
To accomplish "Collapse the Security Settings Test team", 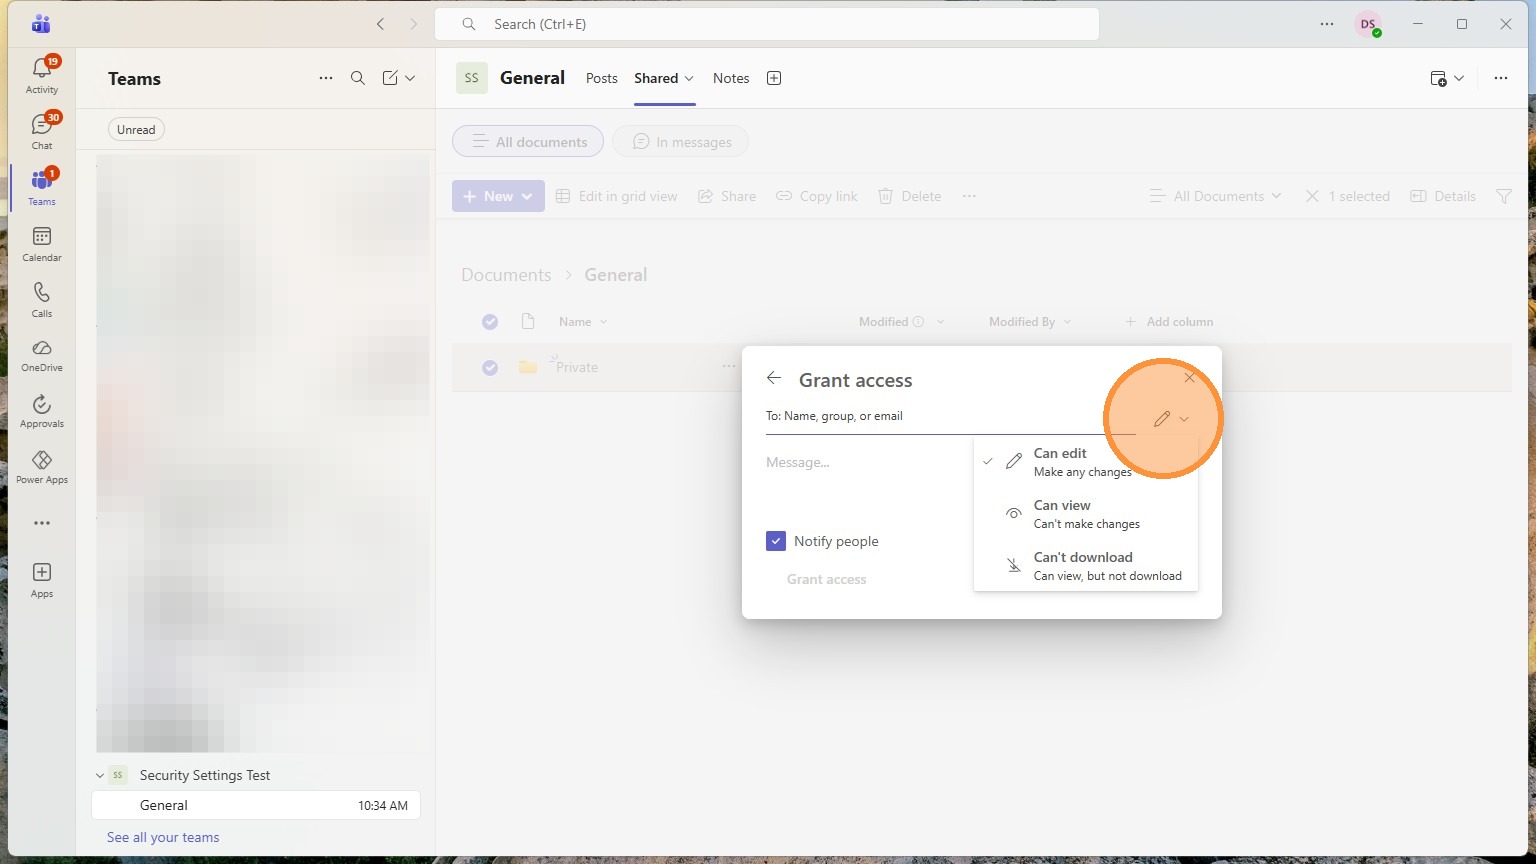I will (100, 775).
